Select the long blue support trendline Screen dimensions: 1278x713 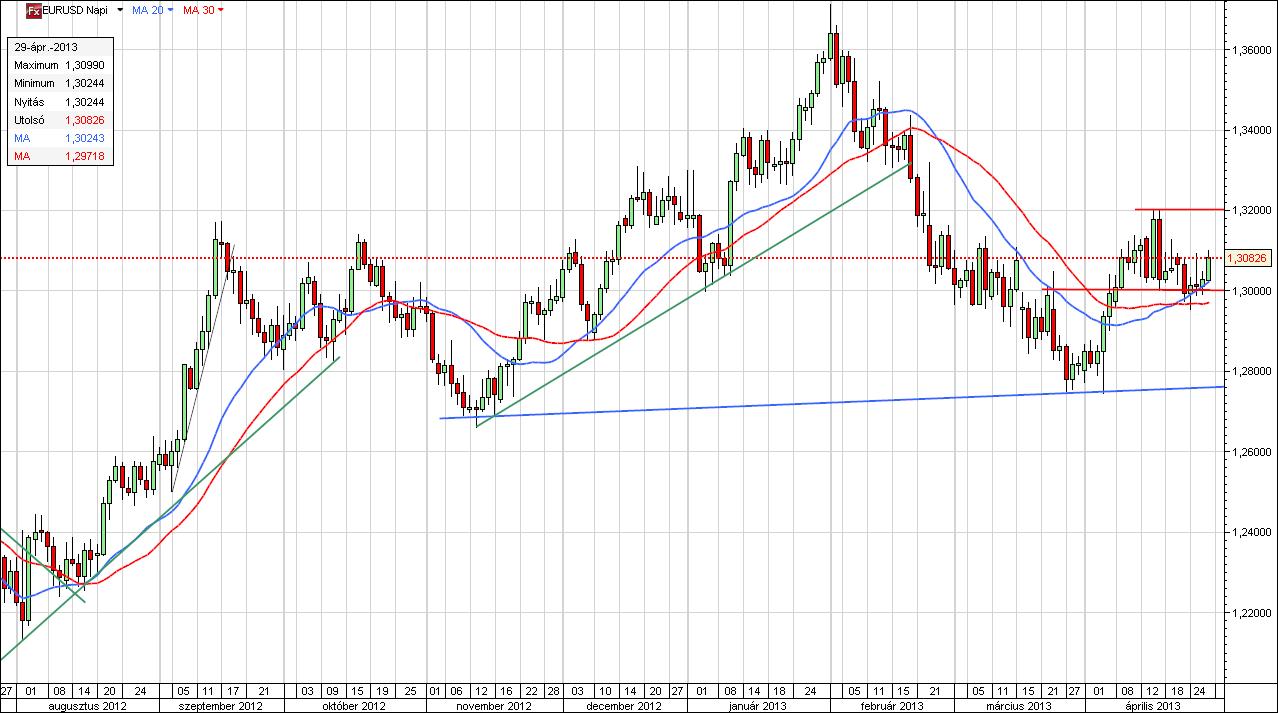click(832, 402)
